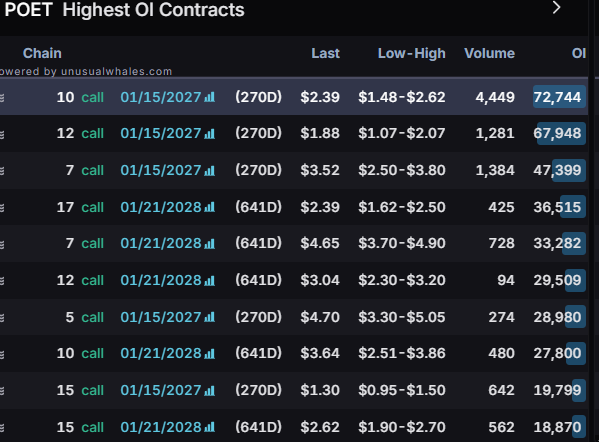Open chart icon for 10 call 01/15/2027

(209, 97)
